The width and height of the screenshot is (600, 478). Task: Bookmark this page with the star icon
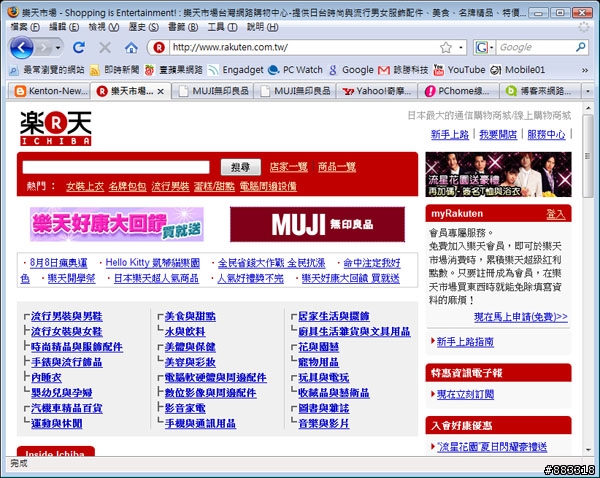[x=446, y=47]
